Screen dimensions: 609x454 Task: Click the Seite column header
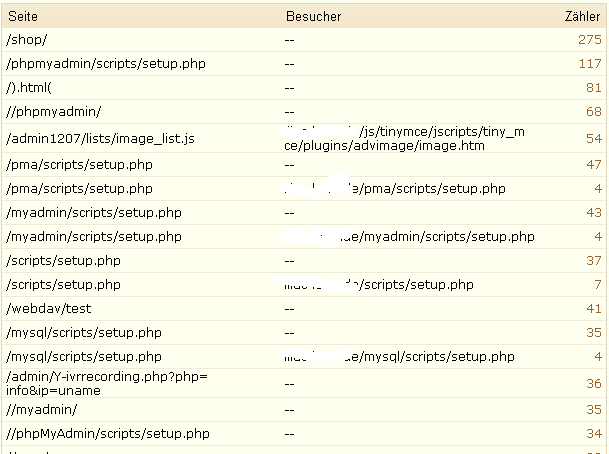point(24,16)
